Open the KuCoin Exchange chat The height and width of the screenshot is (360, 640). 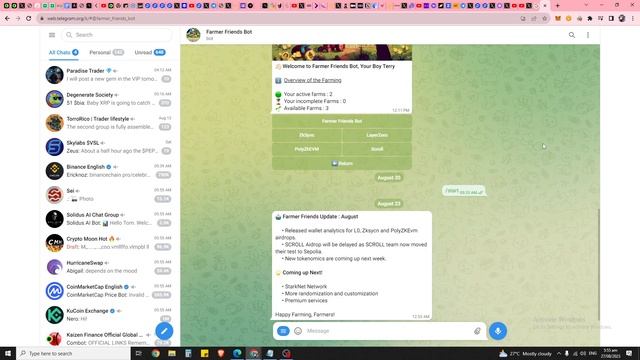(x=109, y=315)
